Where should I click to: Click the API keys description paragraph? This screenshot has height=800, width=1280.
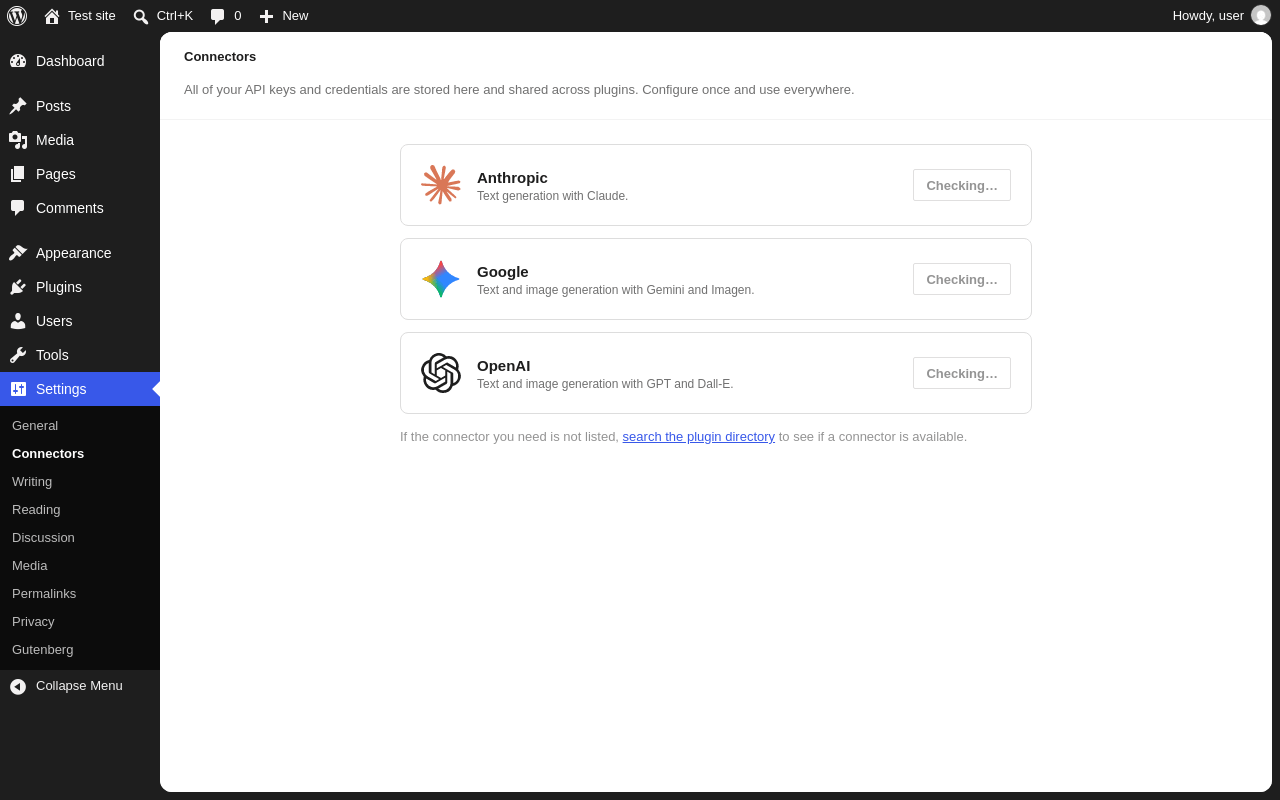519,90
